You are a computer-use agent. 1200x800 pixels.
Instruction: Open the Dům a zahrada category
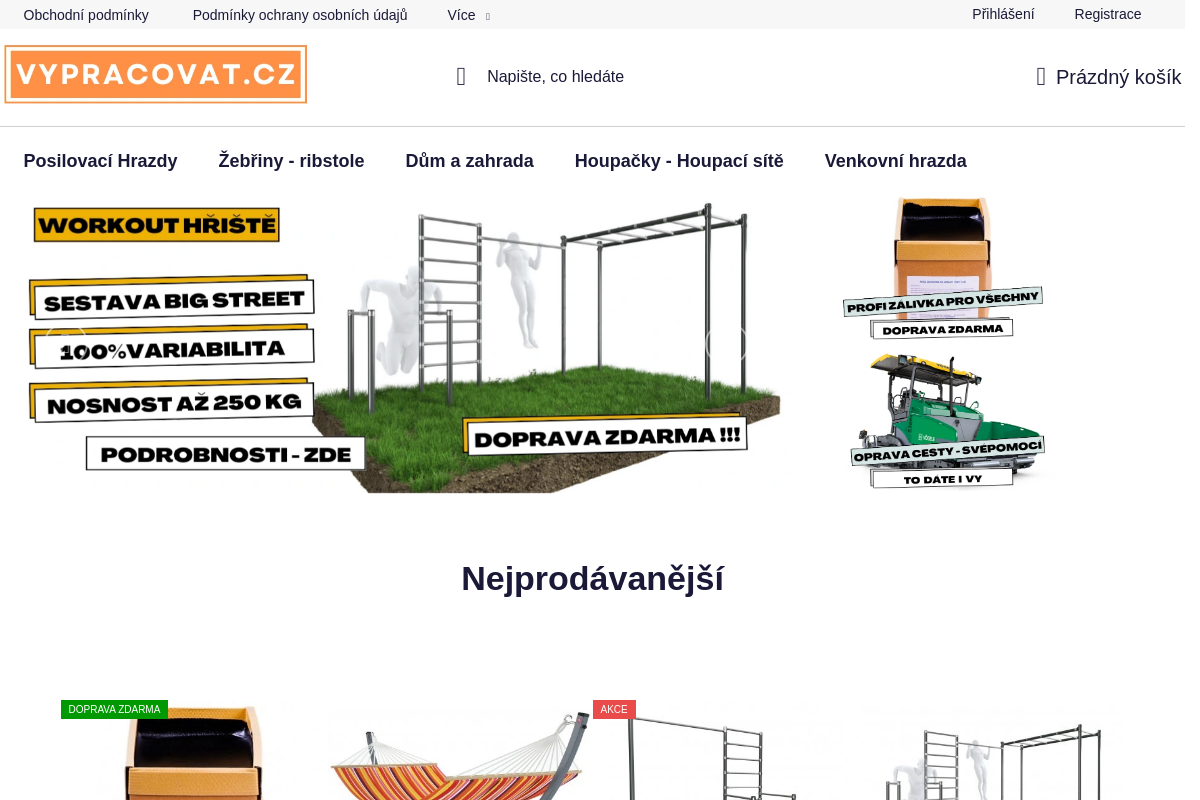pyautogui.click(x=469, y=160)
